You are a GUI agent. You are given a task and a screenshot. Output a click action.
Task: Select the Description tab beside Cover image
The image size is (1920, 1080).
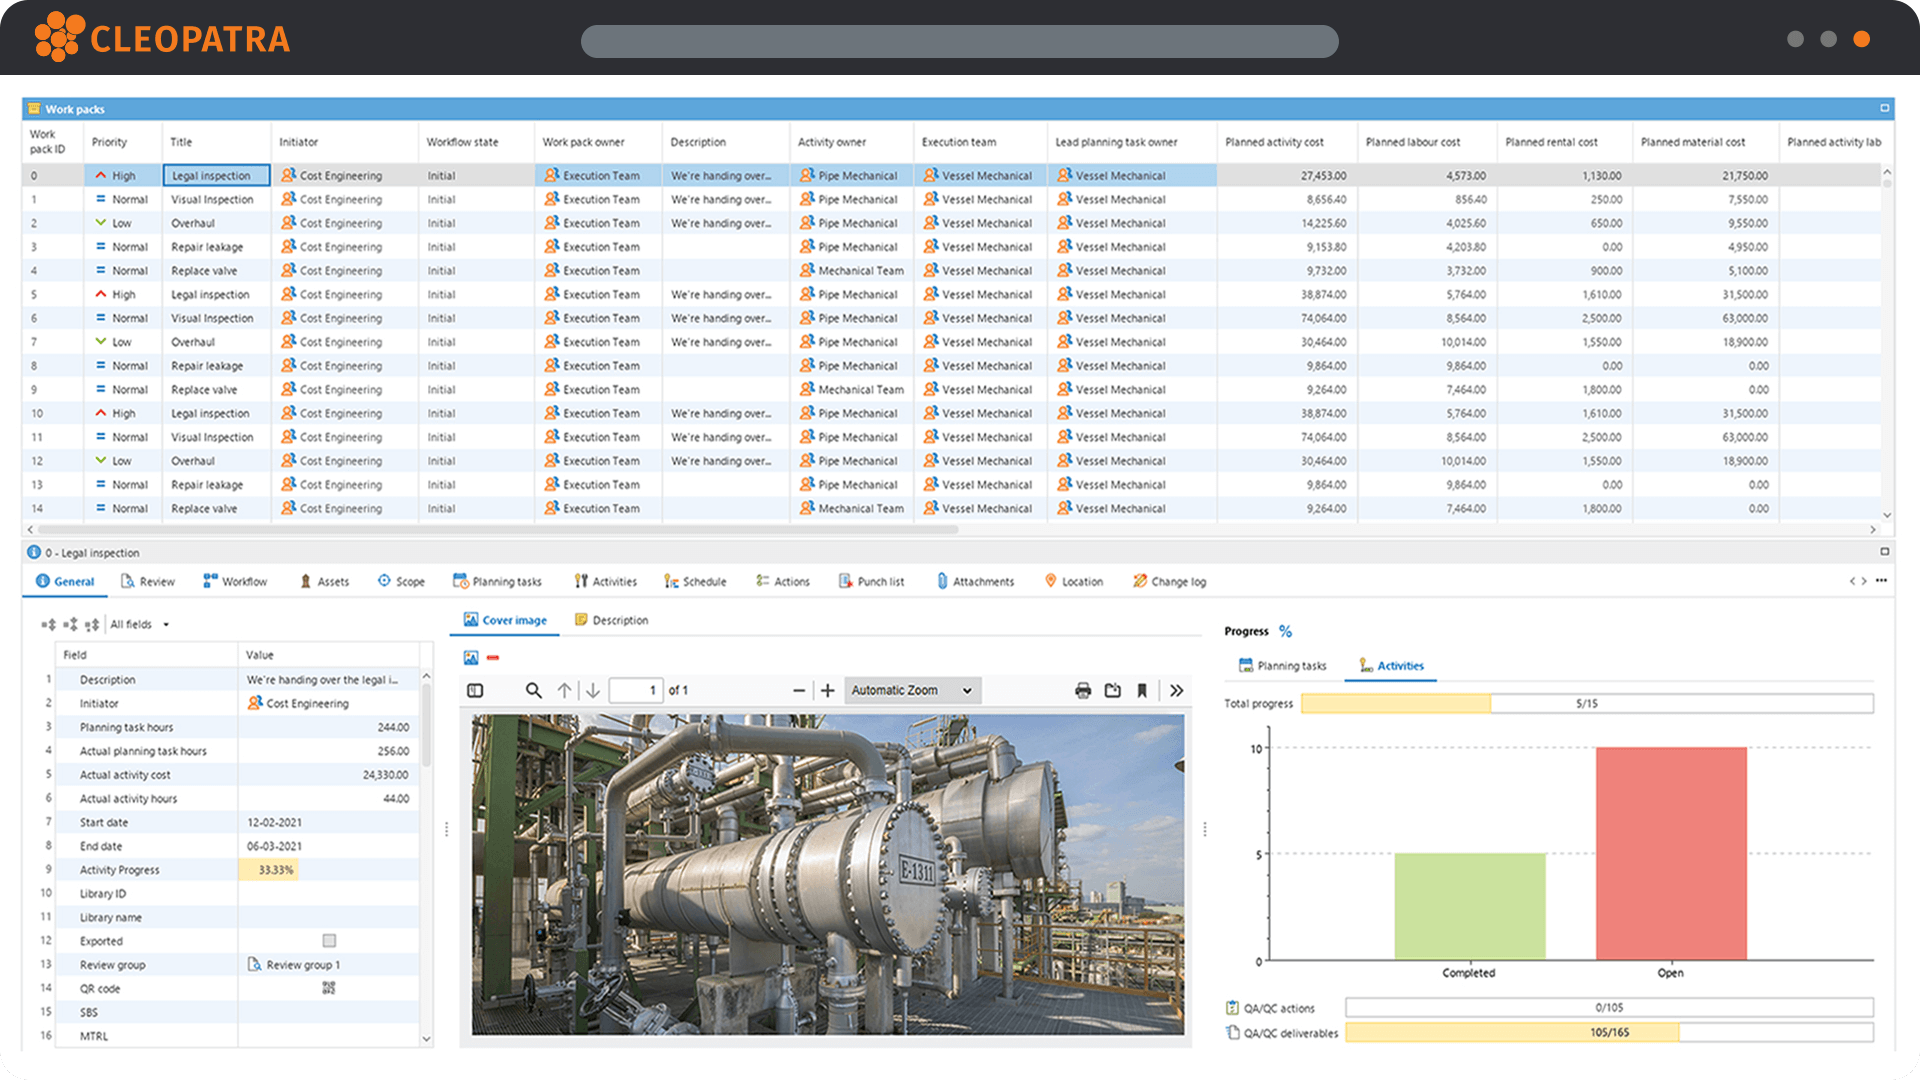point(611,620)
